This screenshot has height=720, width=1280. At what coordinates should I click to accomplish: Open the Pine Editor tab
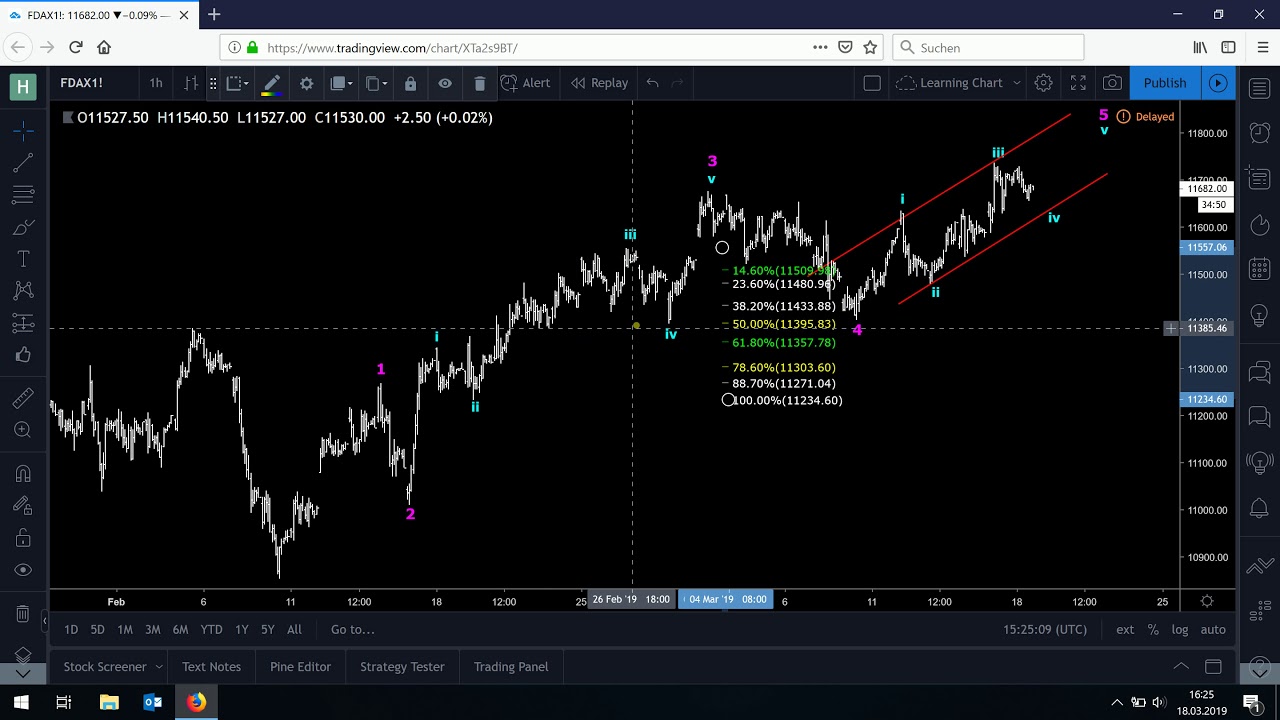[x=300, y=666]
